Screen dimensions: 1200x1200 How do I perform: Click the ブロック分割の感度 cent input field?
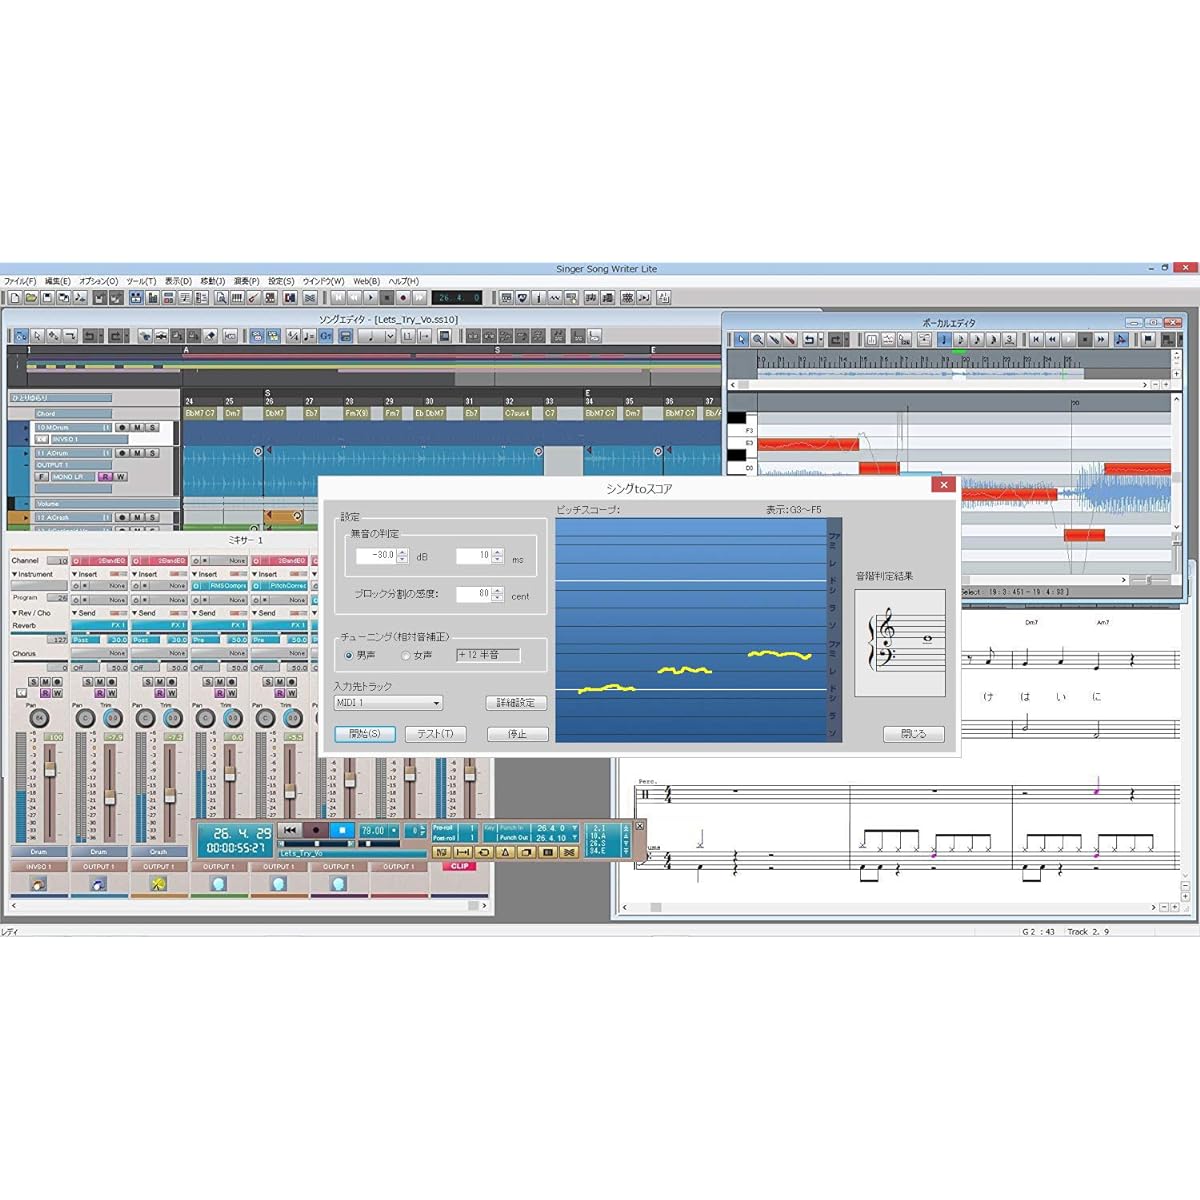[x=473, y=594]
